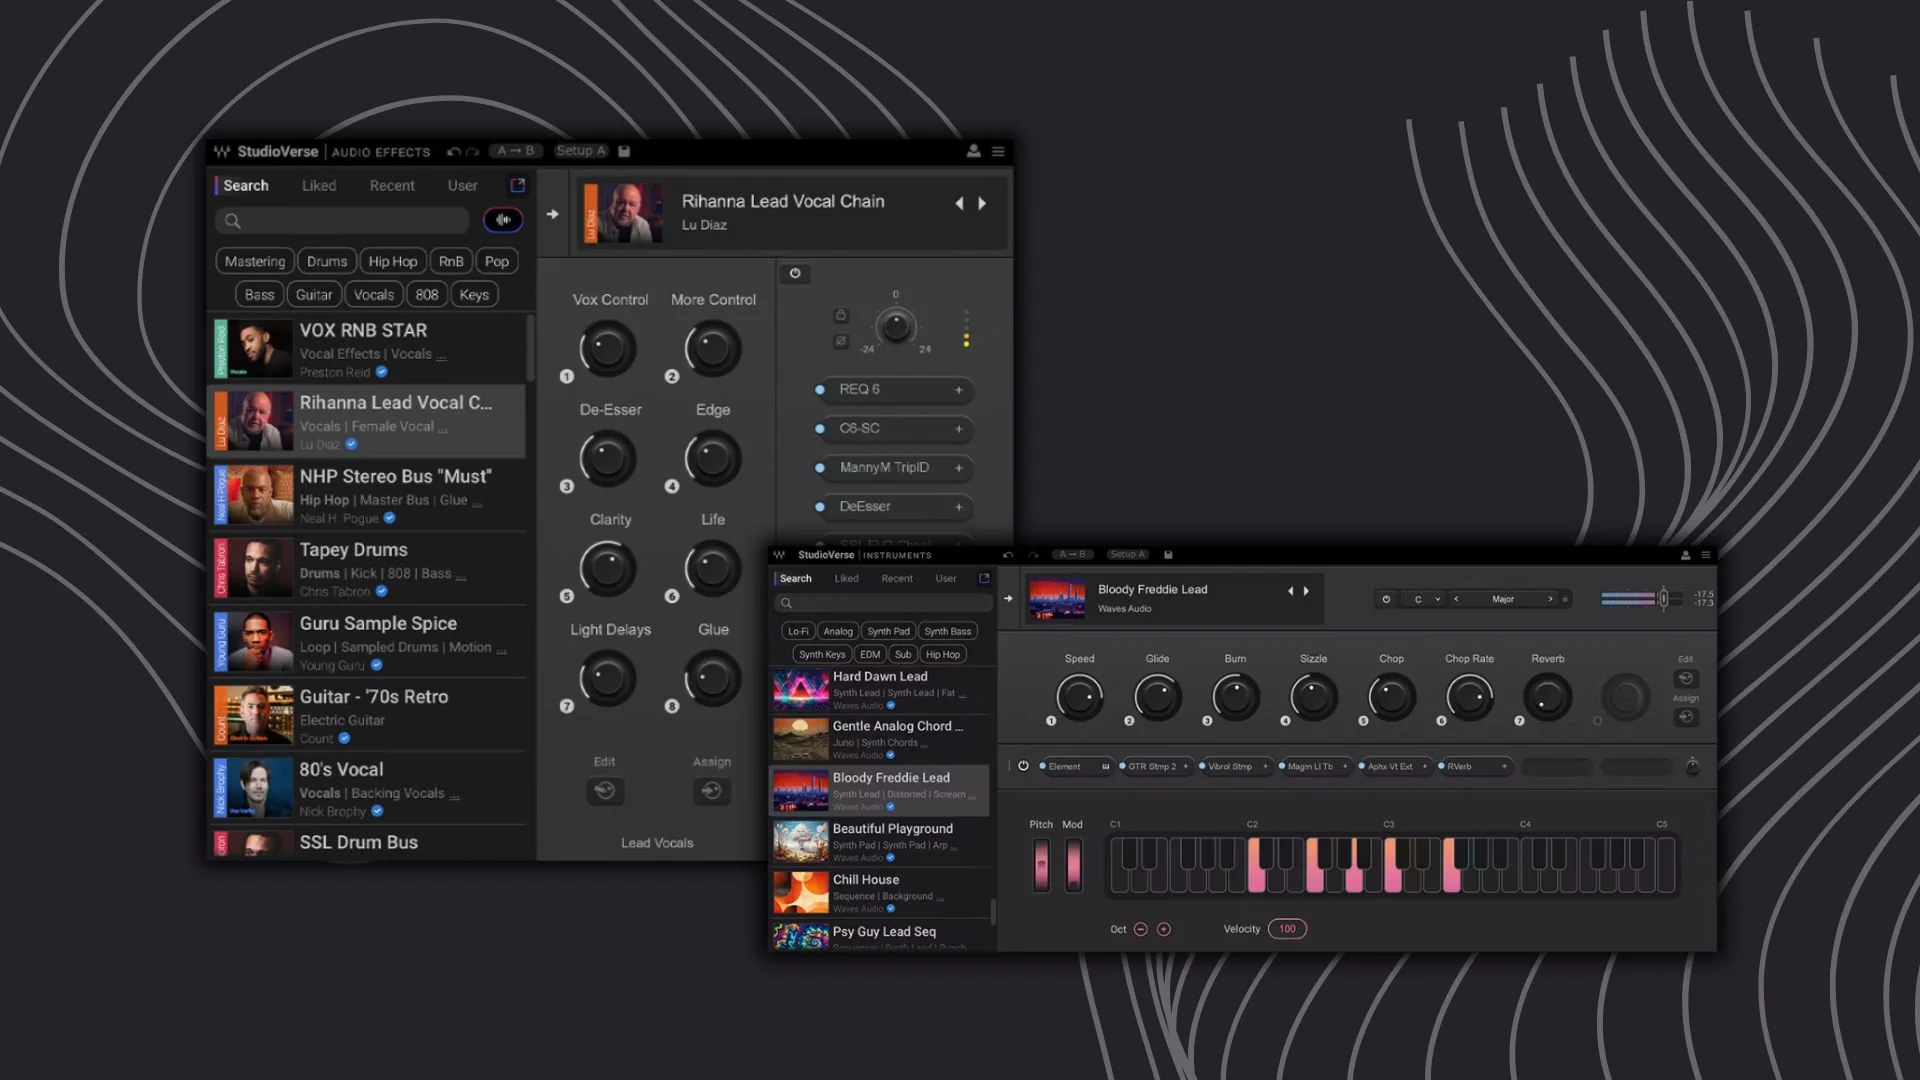Click the audio-wave search icon button
Viewport: 1920px width, 1080px height.
tap(503, 220)
